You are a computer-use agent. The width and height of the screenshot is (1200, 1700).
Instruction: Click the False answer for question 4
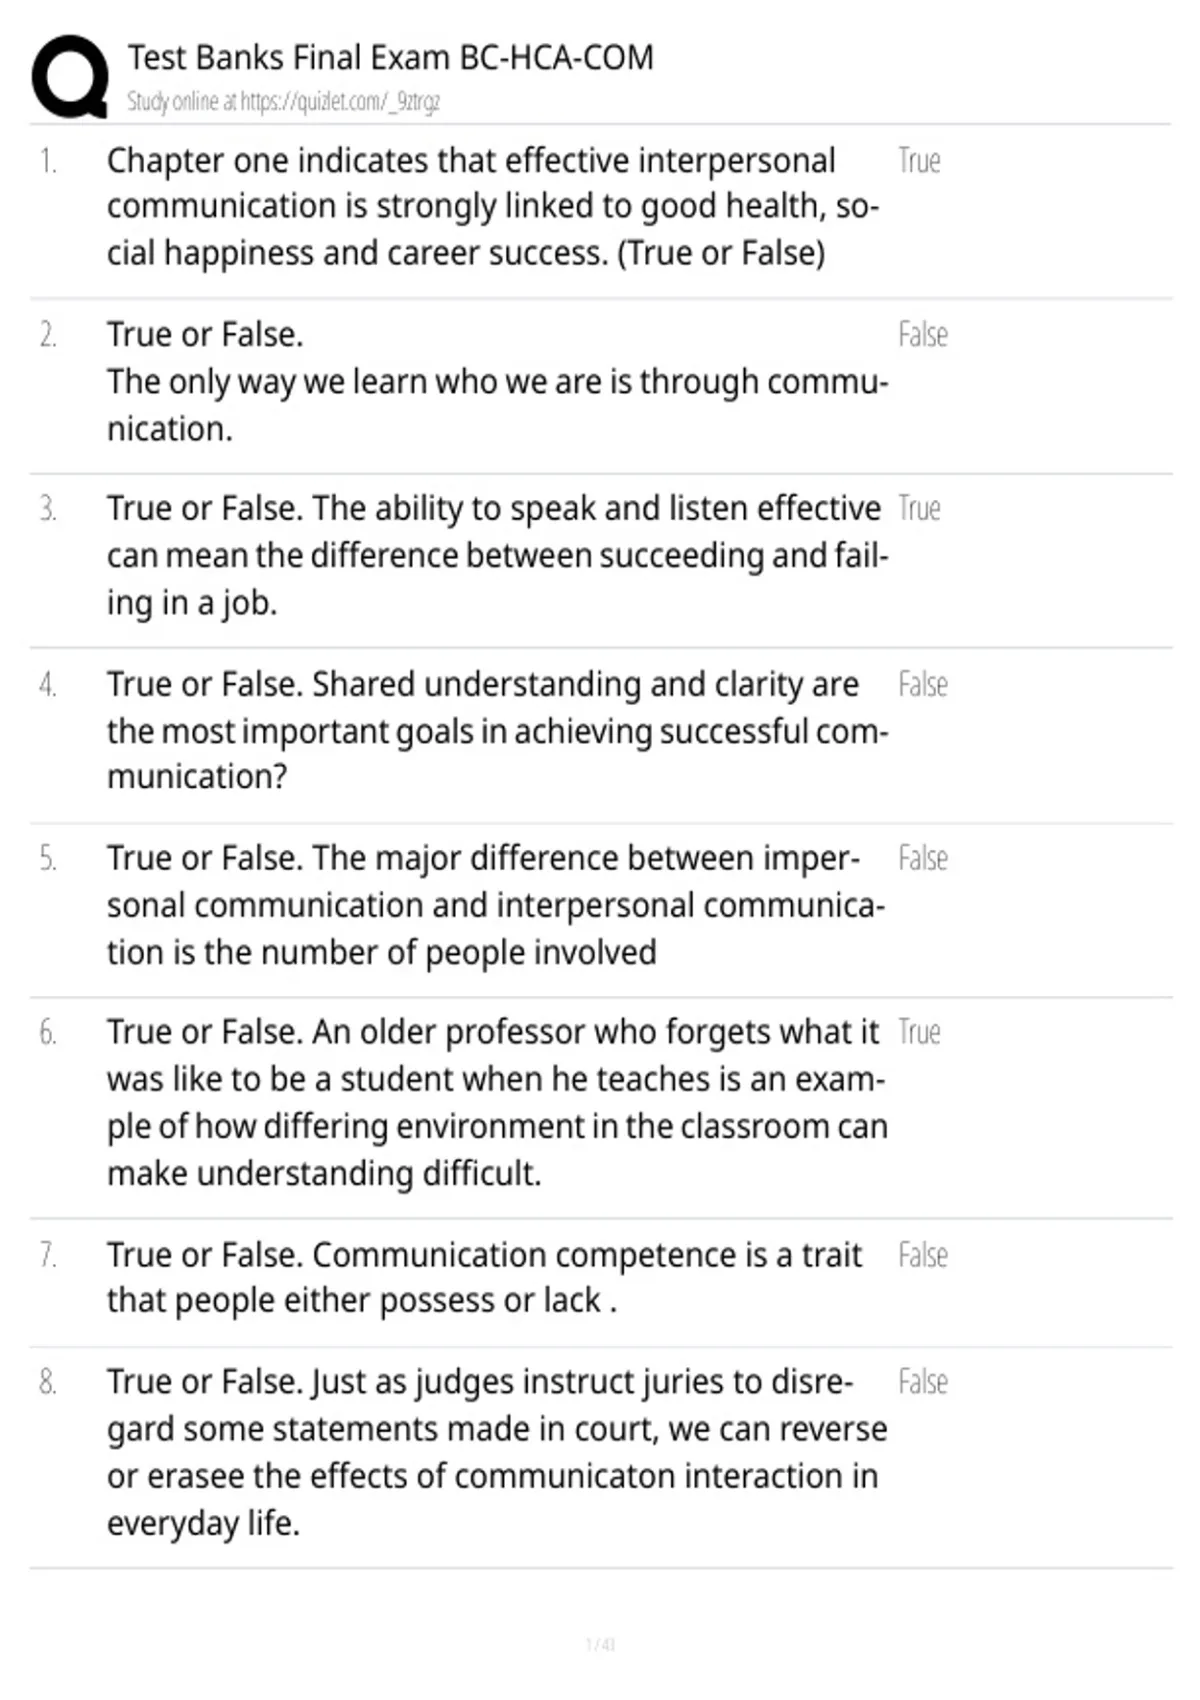(922, 684)
